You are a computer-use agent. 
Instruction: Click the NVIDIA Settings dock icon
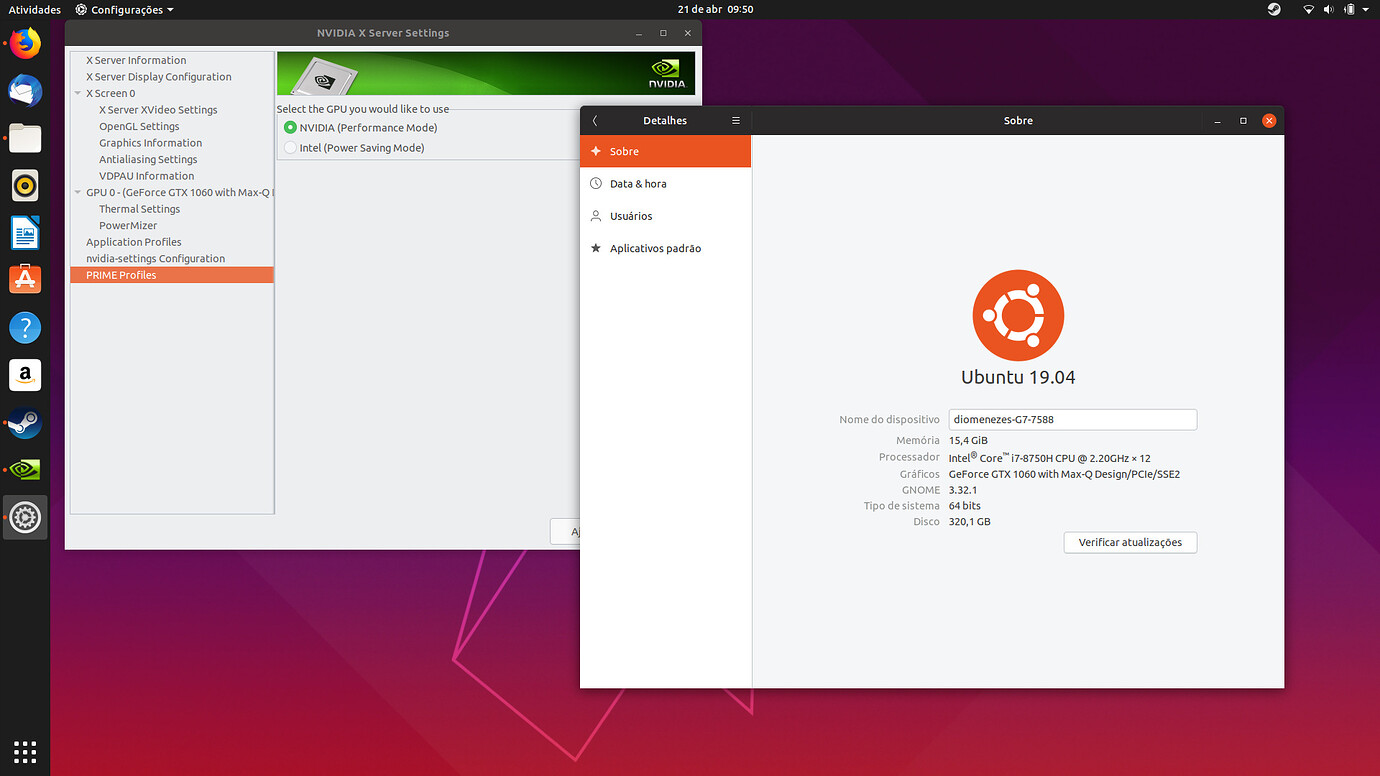25,469
